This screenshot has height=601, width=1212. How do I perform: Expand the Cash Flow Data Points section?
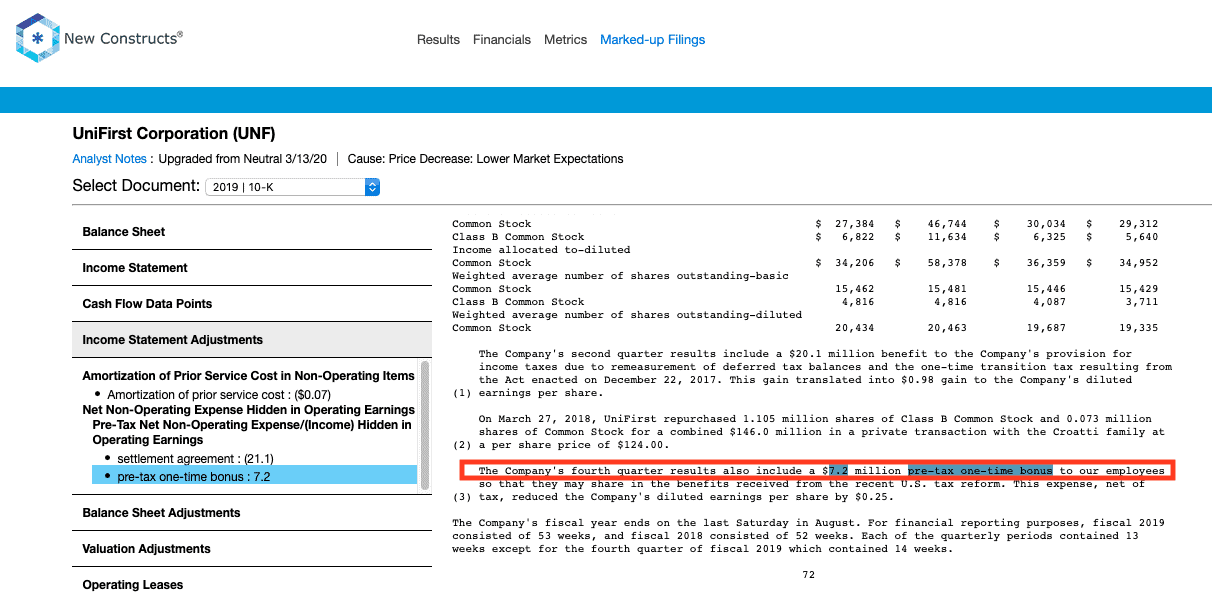pyautogui.click(x=252, y=304)
